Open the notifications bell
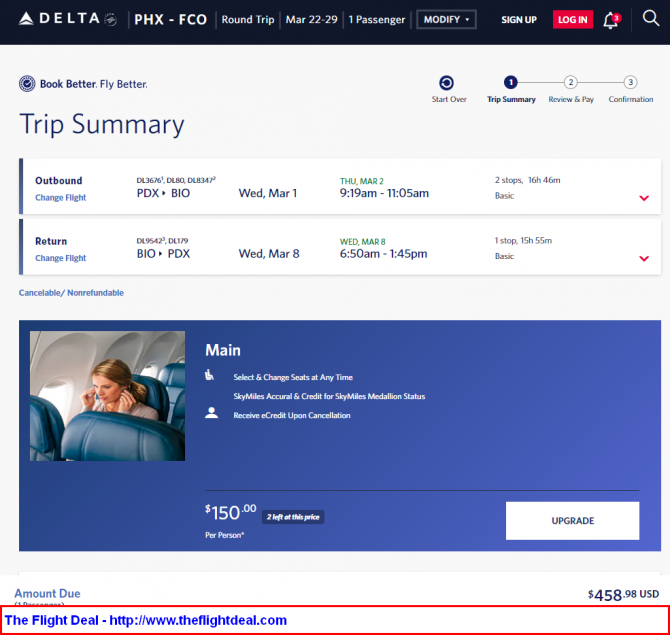670x635 pixels. coord(610,20)
